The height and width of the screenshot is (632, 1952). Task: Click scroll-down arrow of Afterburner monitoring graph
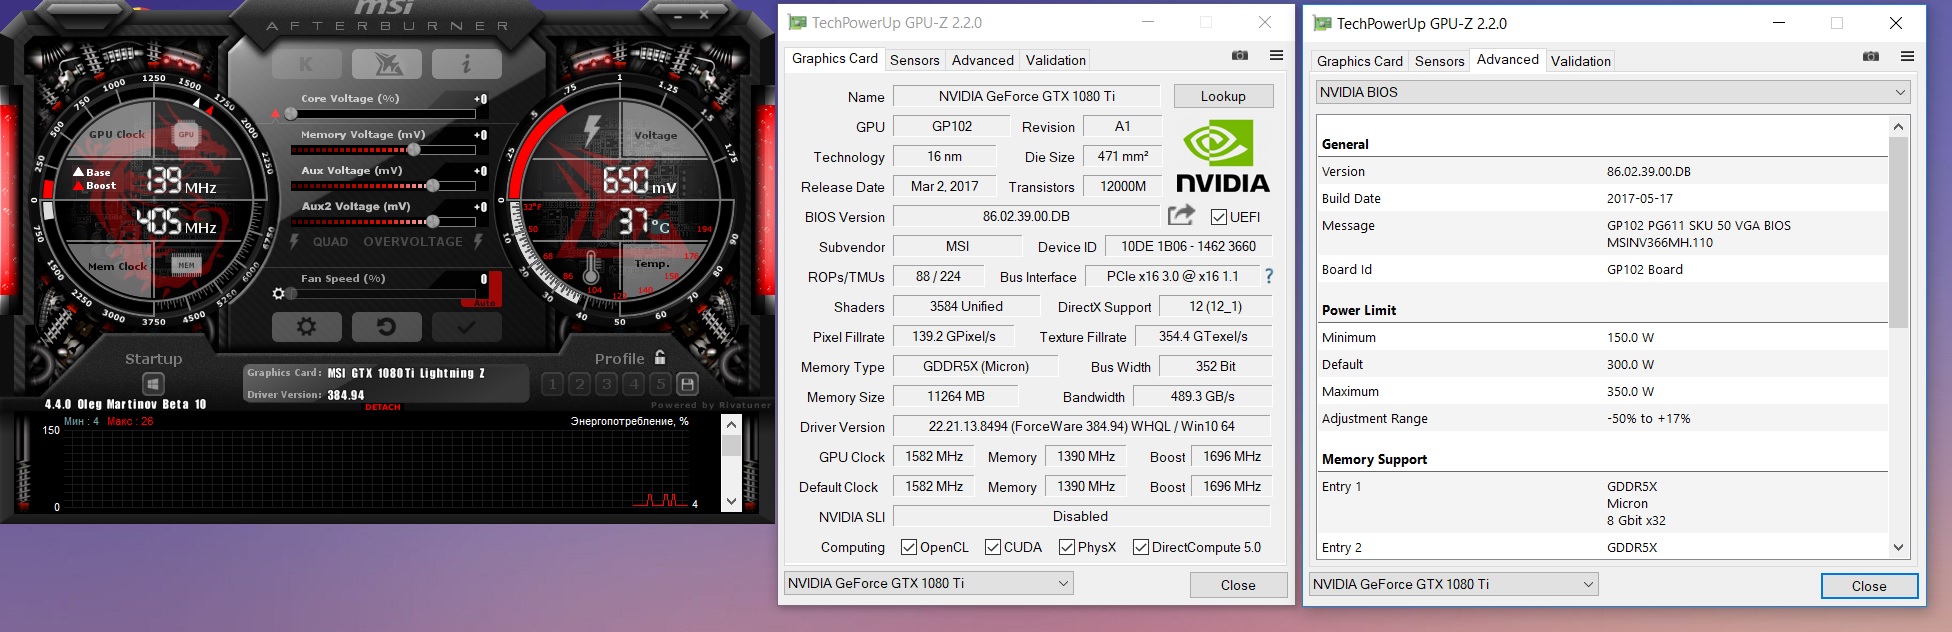pos(731,501)
